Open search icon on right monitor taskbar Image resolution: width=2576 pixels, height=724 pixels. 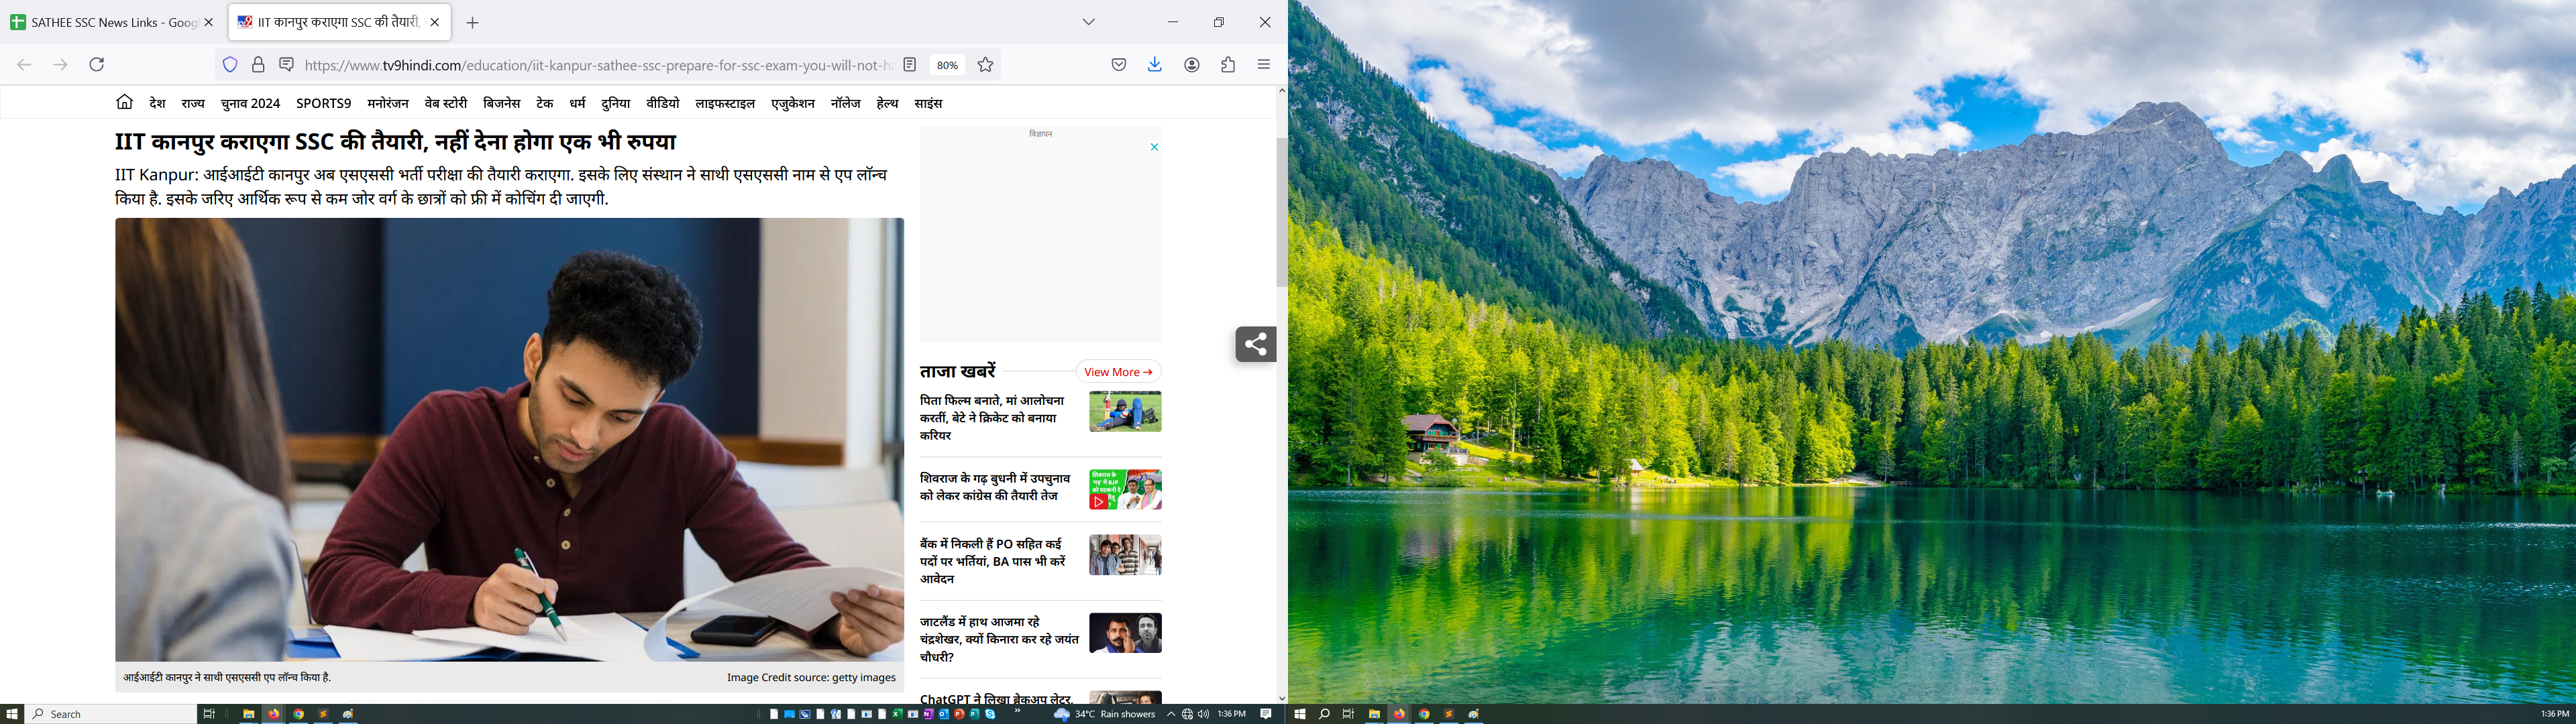pos(1324,714)
